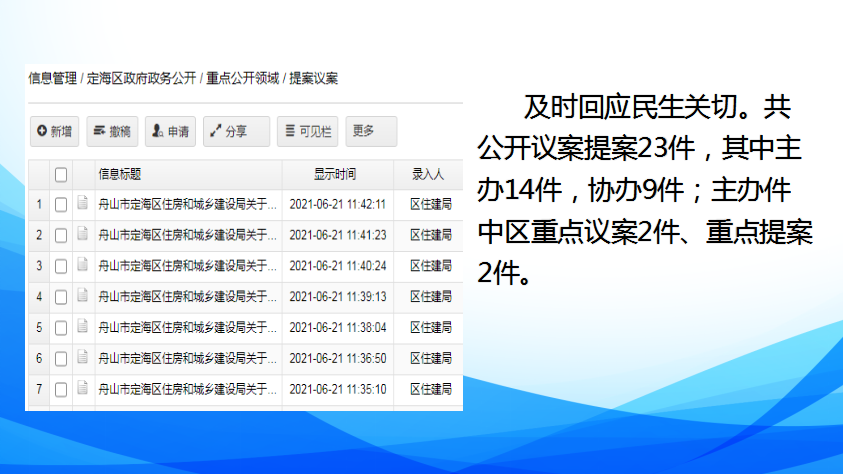Select 定海区政府政务公开 breadcrumb entry
The width and height of the screenshot is (843, 474).
tap(141, 77)
